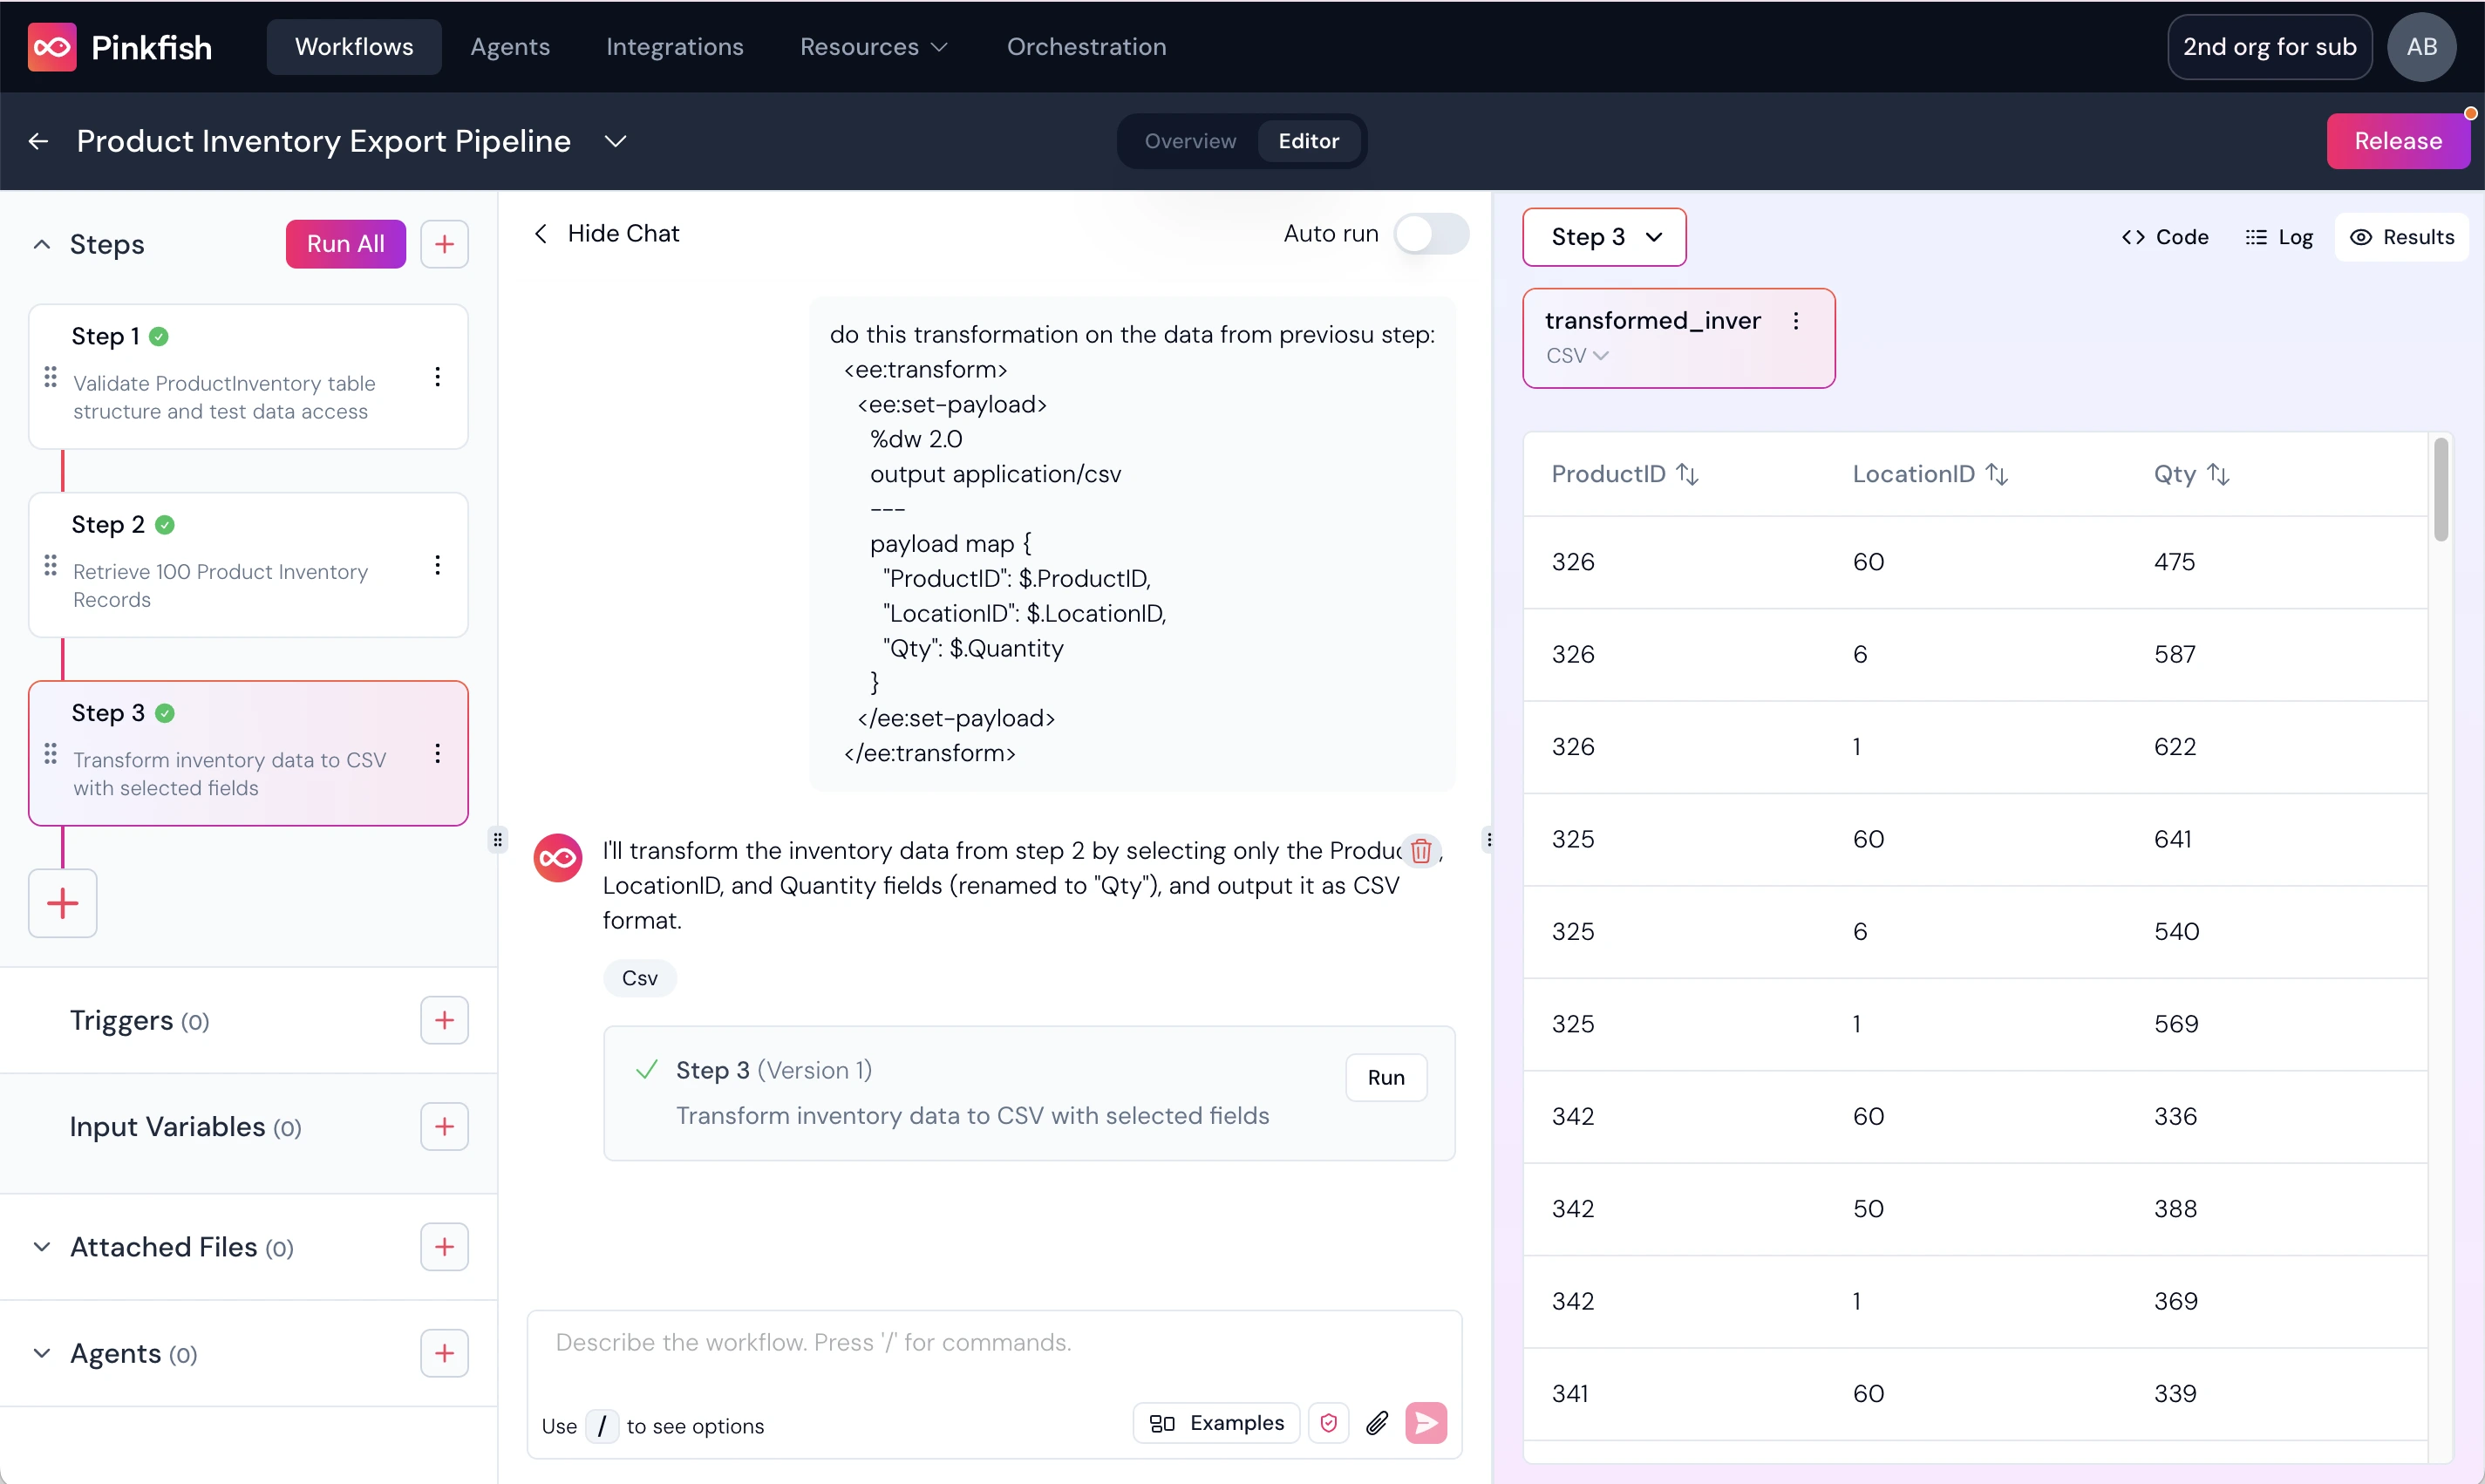Open the Resources dropdown menu
Image resolution: width=2485 pixels, height=1484 pixels.
(873, 47)
